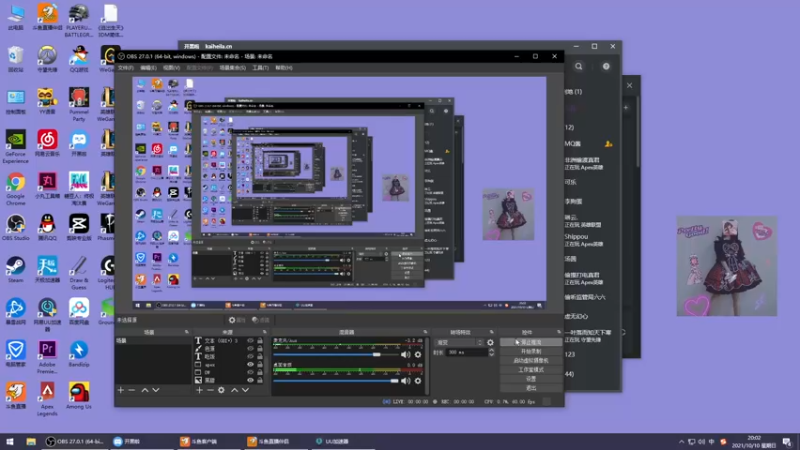Pop out the Audio Mixer dock panel
The height and width of the screenshot is (450, 800).
coord(425,332)
